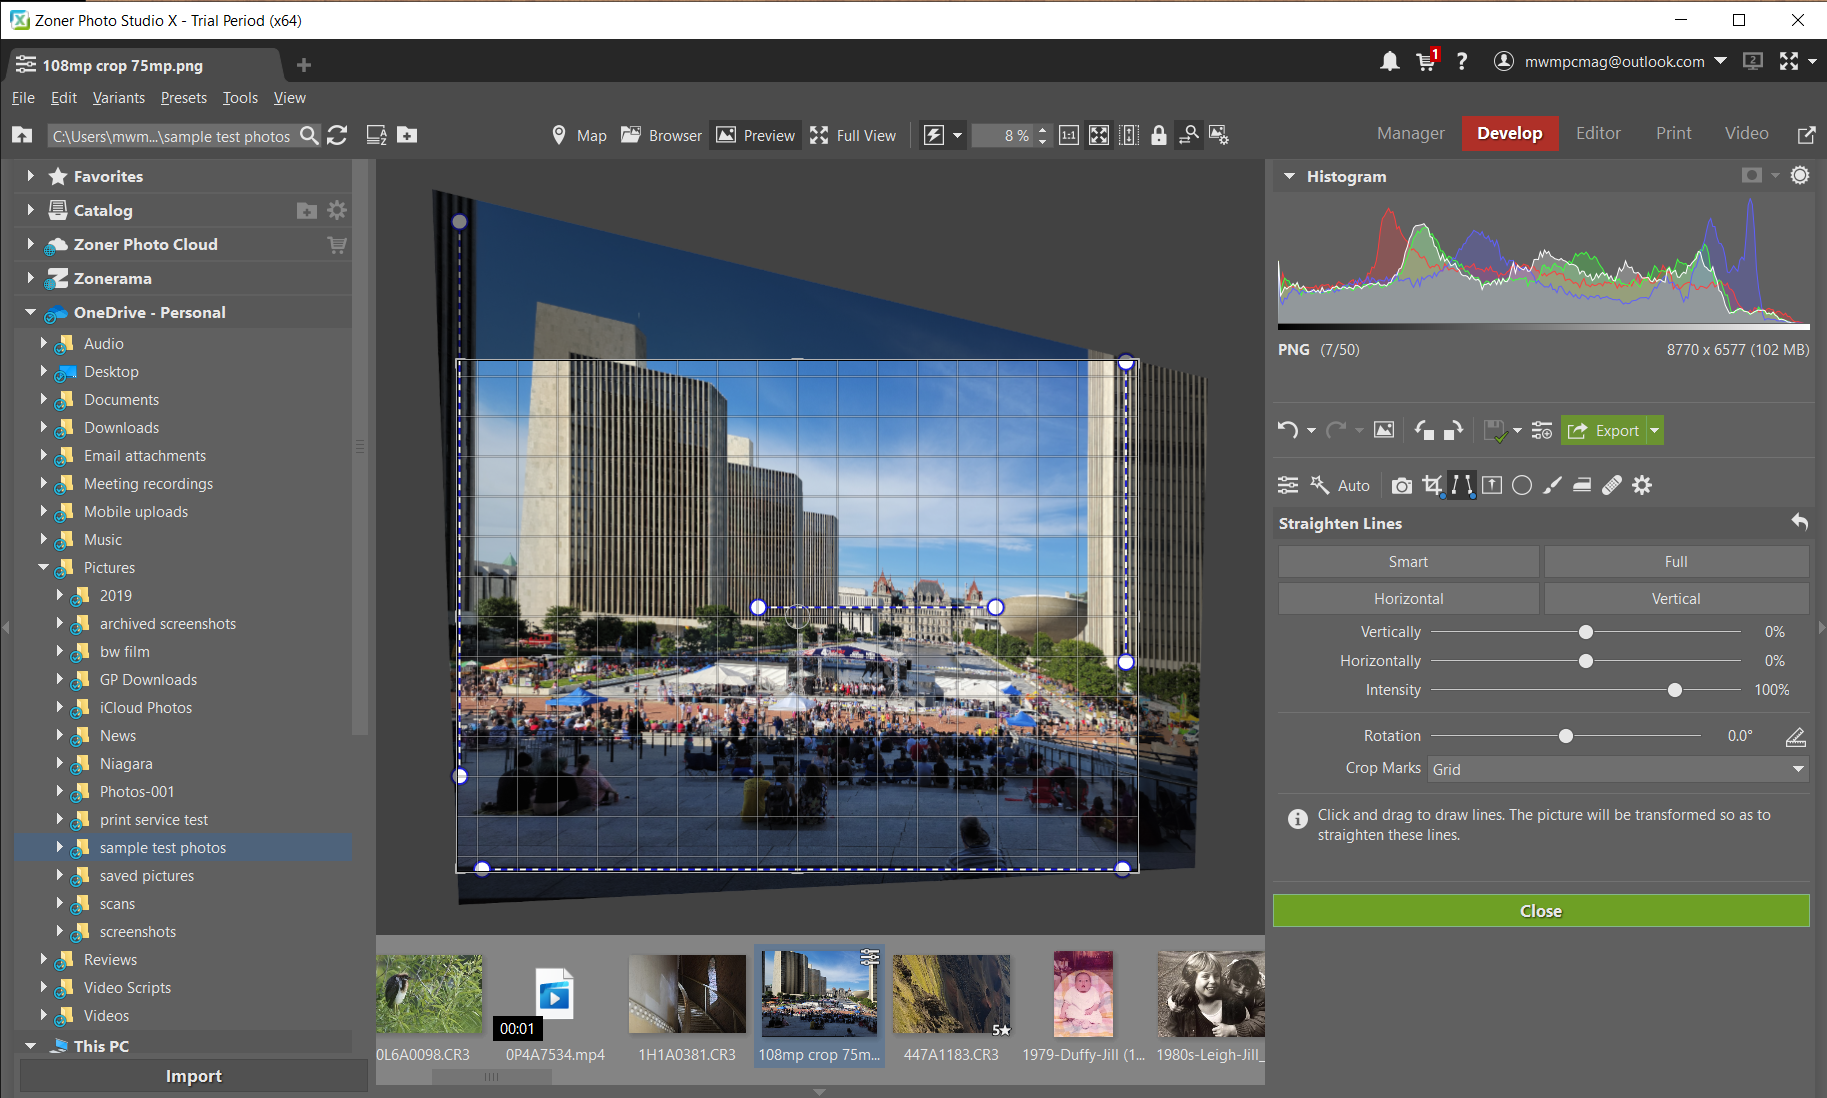Enable 1:1 zoom view
The image size is (1827, 1098).
[x=1068, y=135]
